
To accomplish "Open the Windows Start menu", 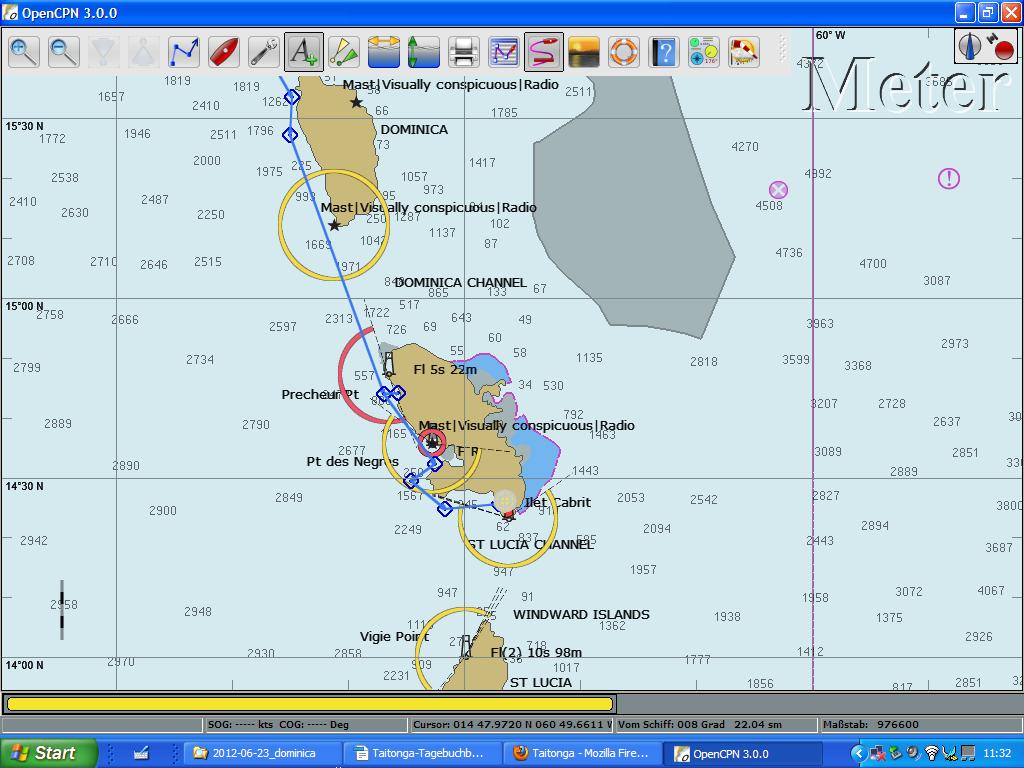I will point(49,753).
